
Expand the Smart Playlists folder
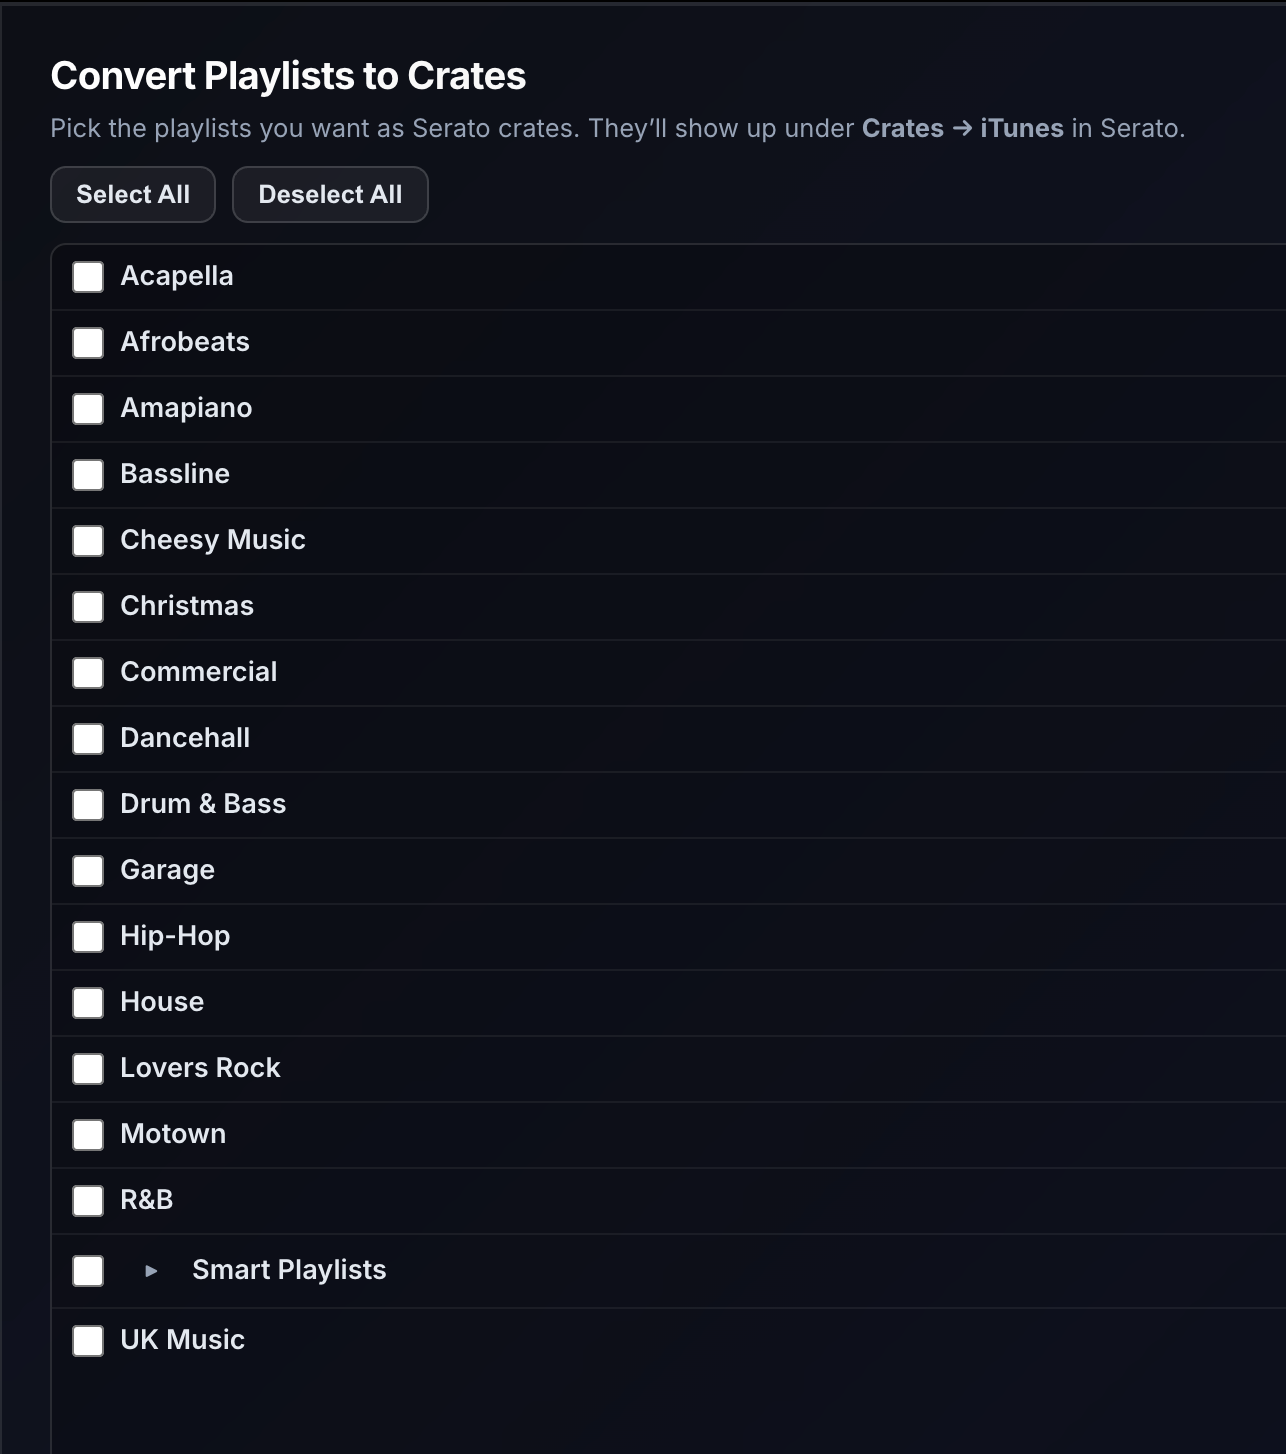(x=152, y=1271)
